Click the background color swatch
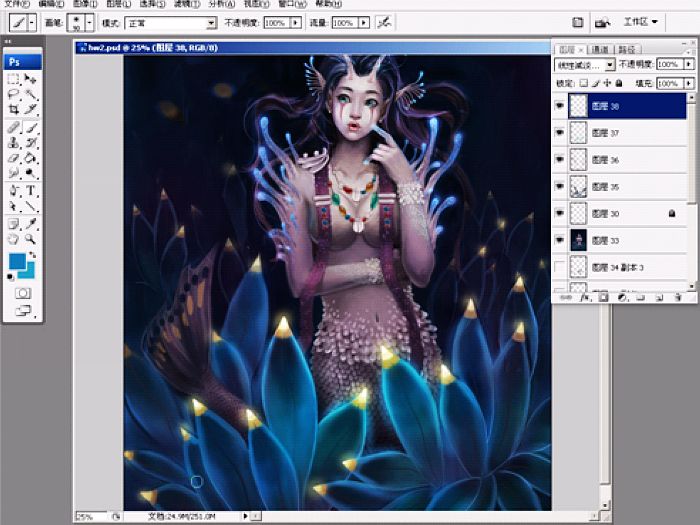The width and height of the screenshot is (700, 525). (x=30, y=271)
